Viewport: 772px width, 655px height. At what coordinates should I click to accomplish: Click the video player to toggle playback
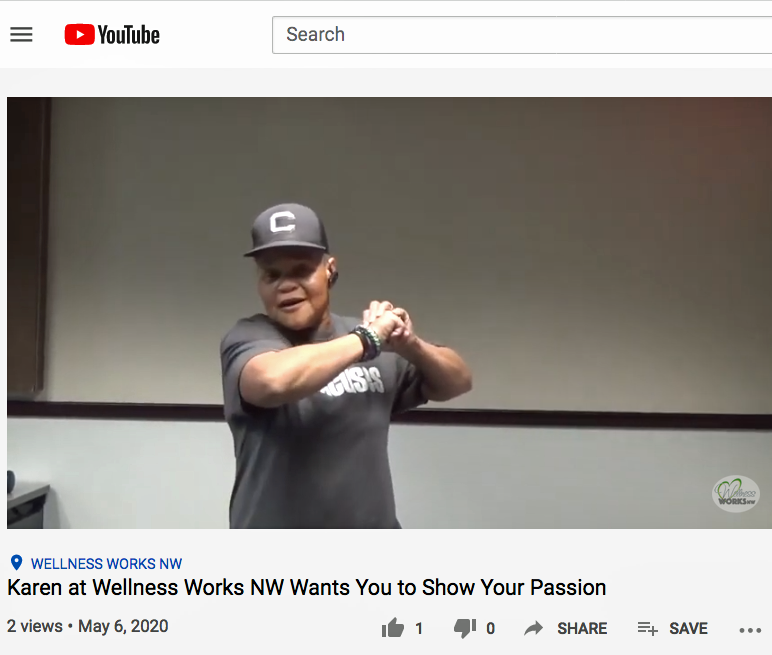coord(389,313)
